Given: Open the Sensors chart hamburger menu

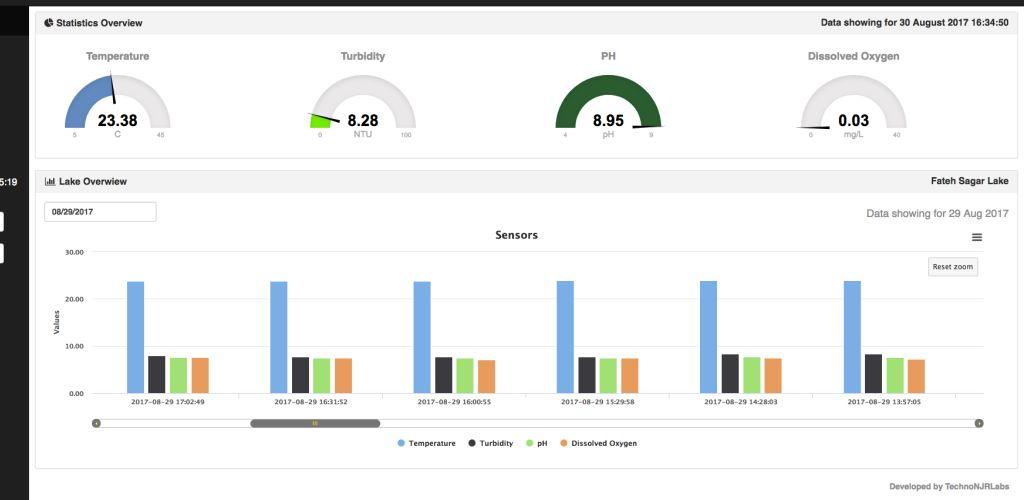Looking at the screenshot, I should click(x=976, y=238).
